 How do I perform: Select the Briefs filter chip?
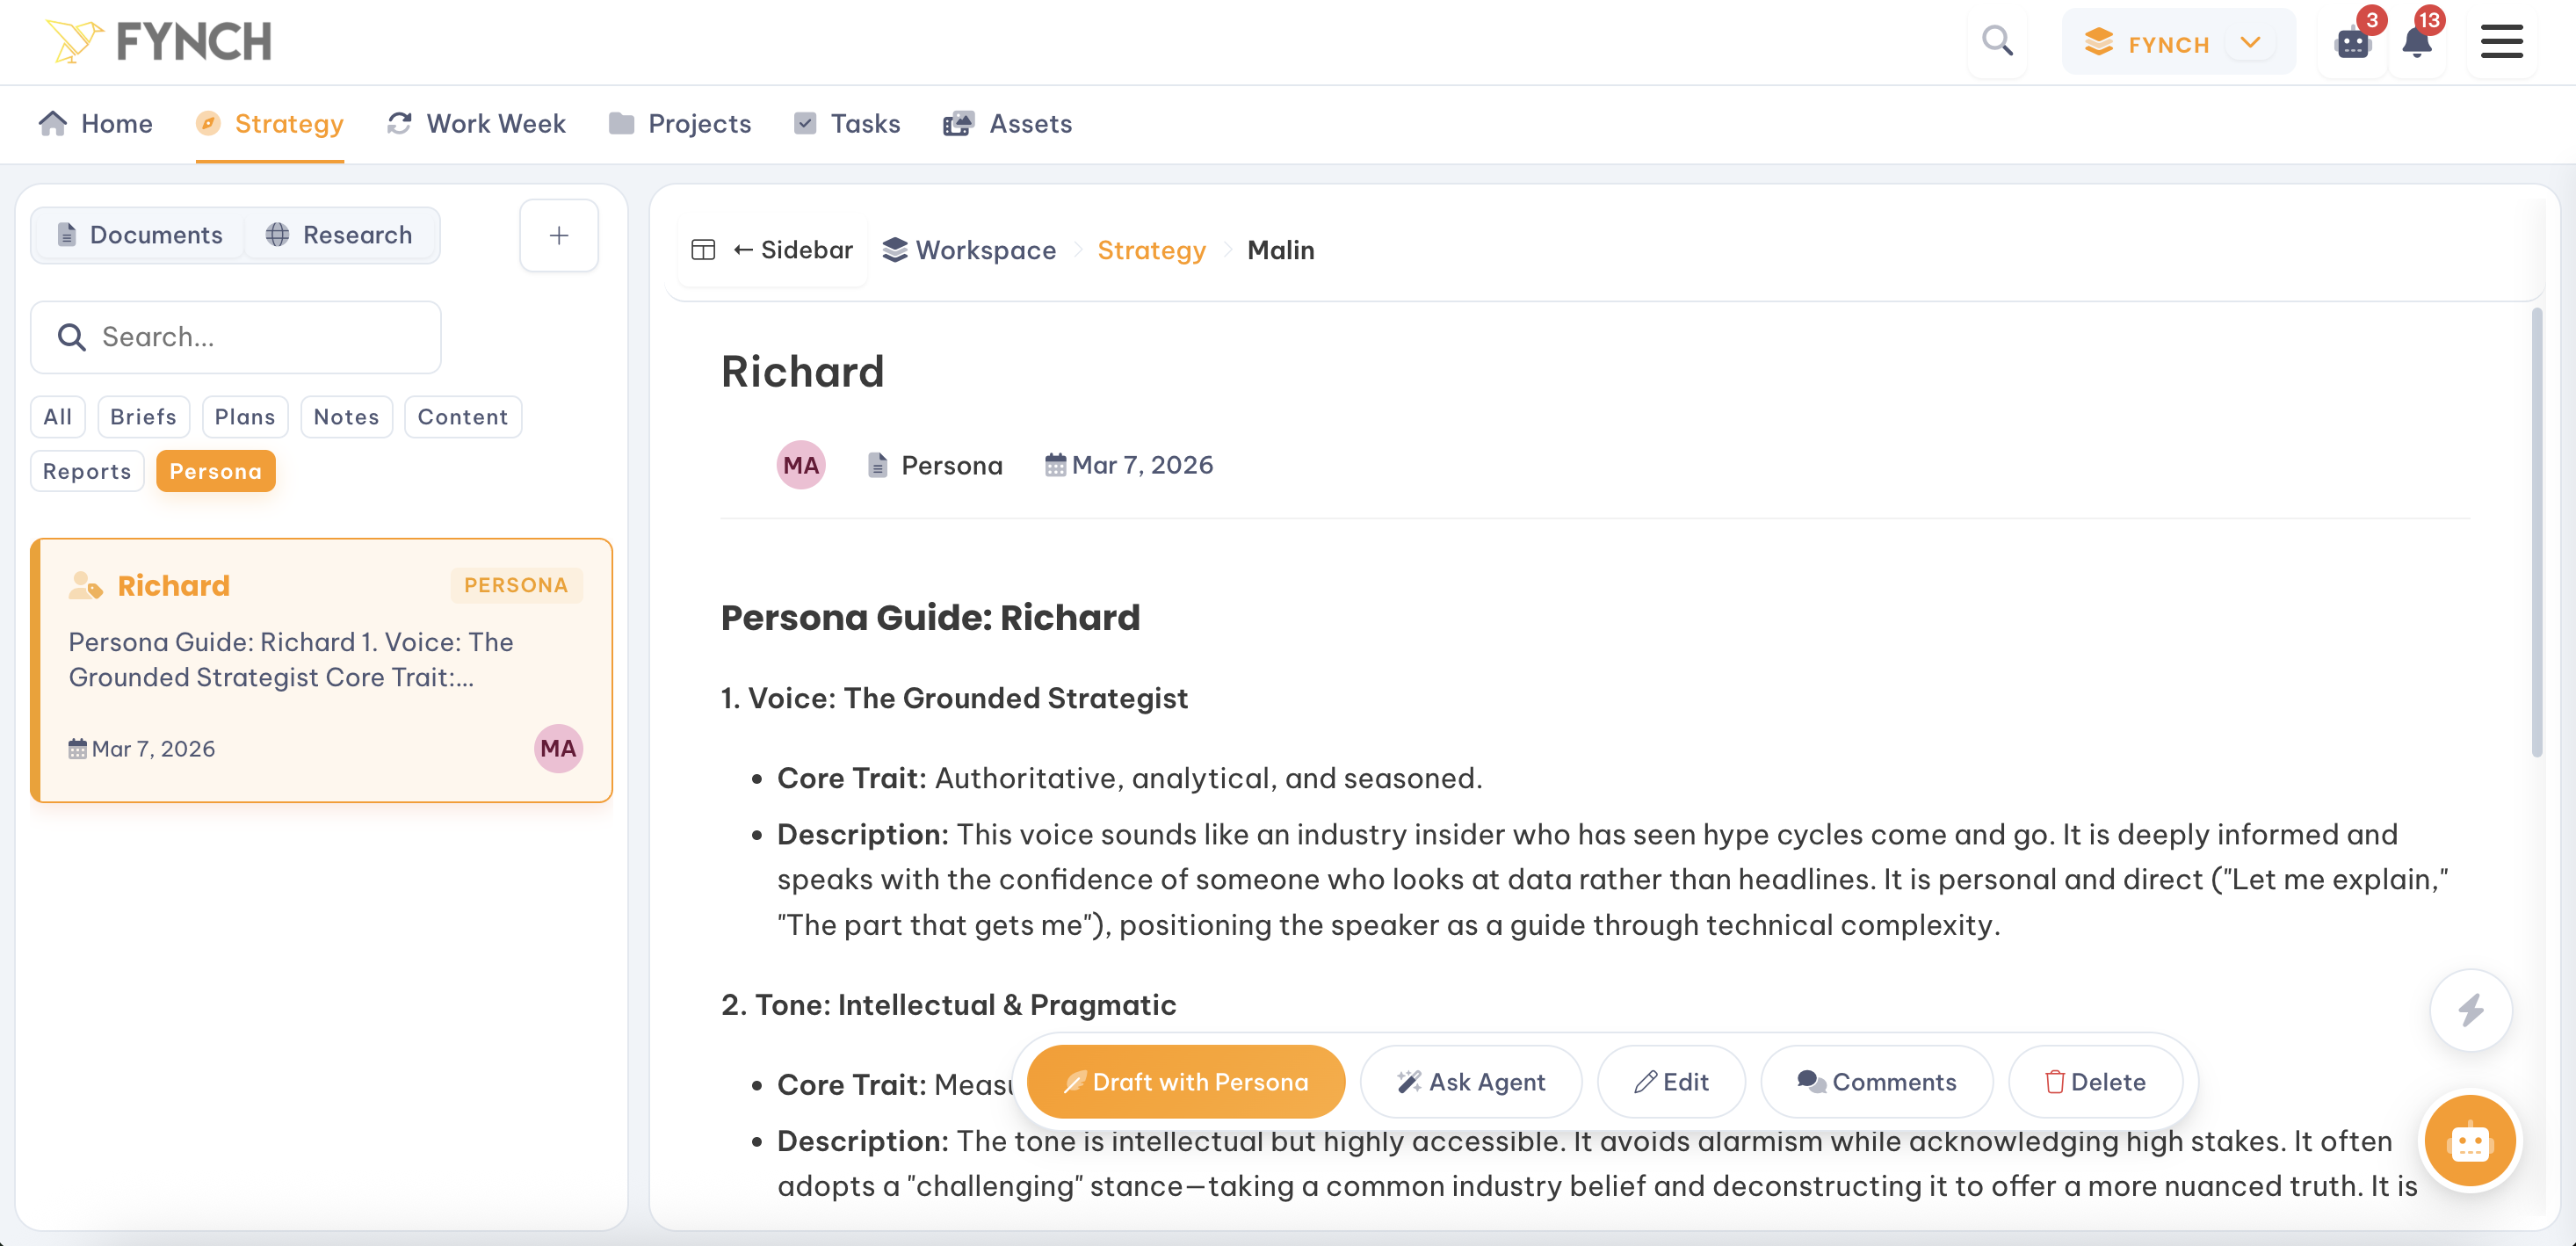pyautogui.click(x=143, y=417)
